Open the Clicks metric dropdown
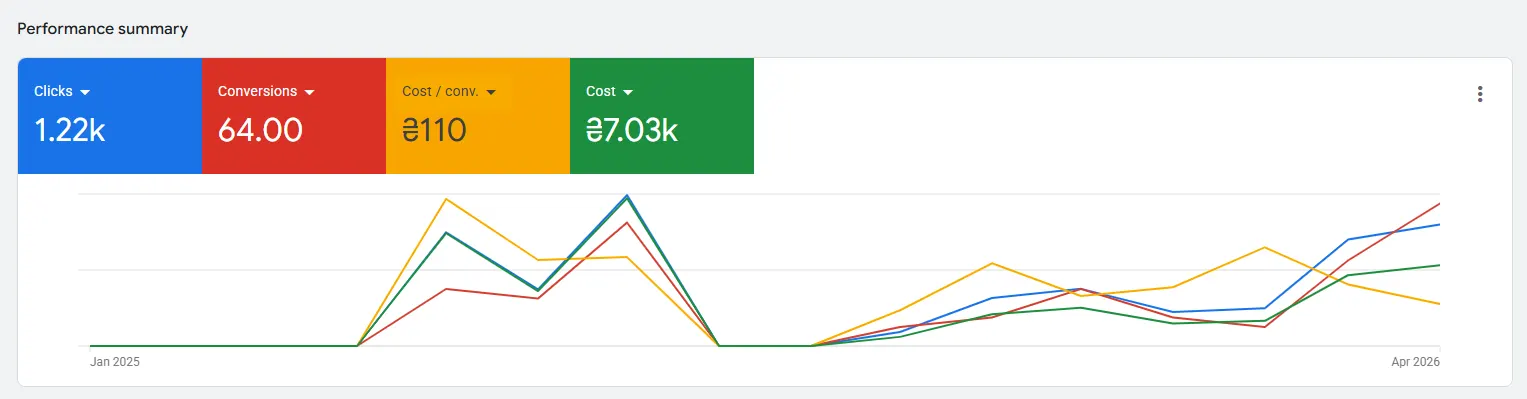The width and height of the screenshot is (1527, 399). coord(62,91)
